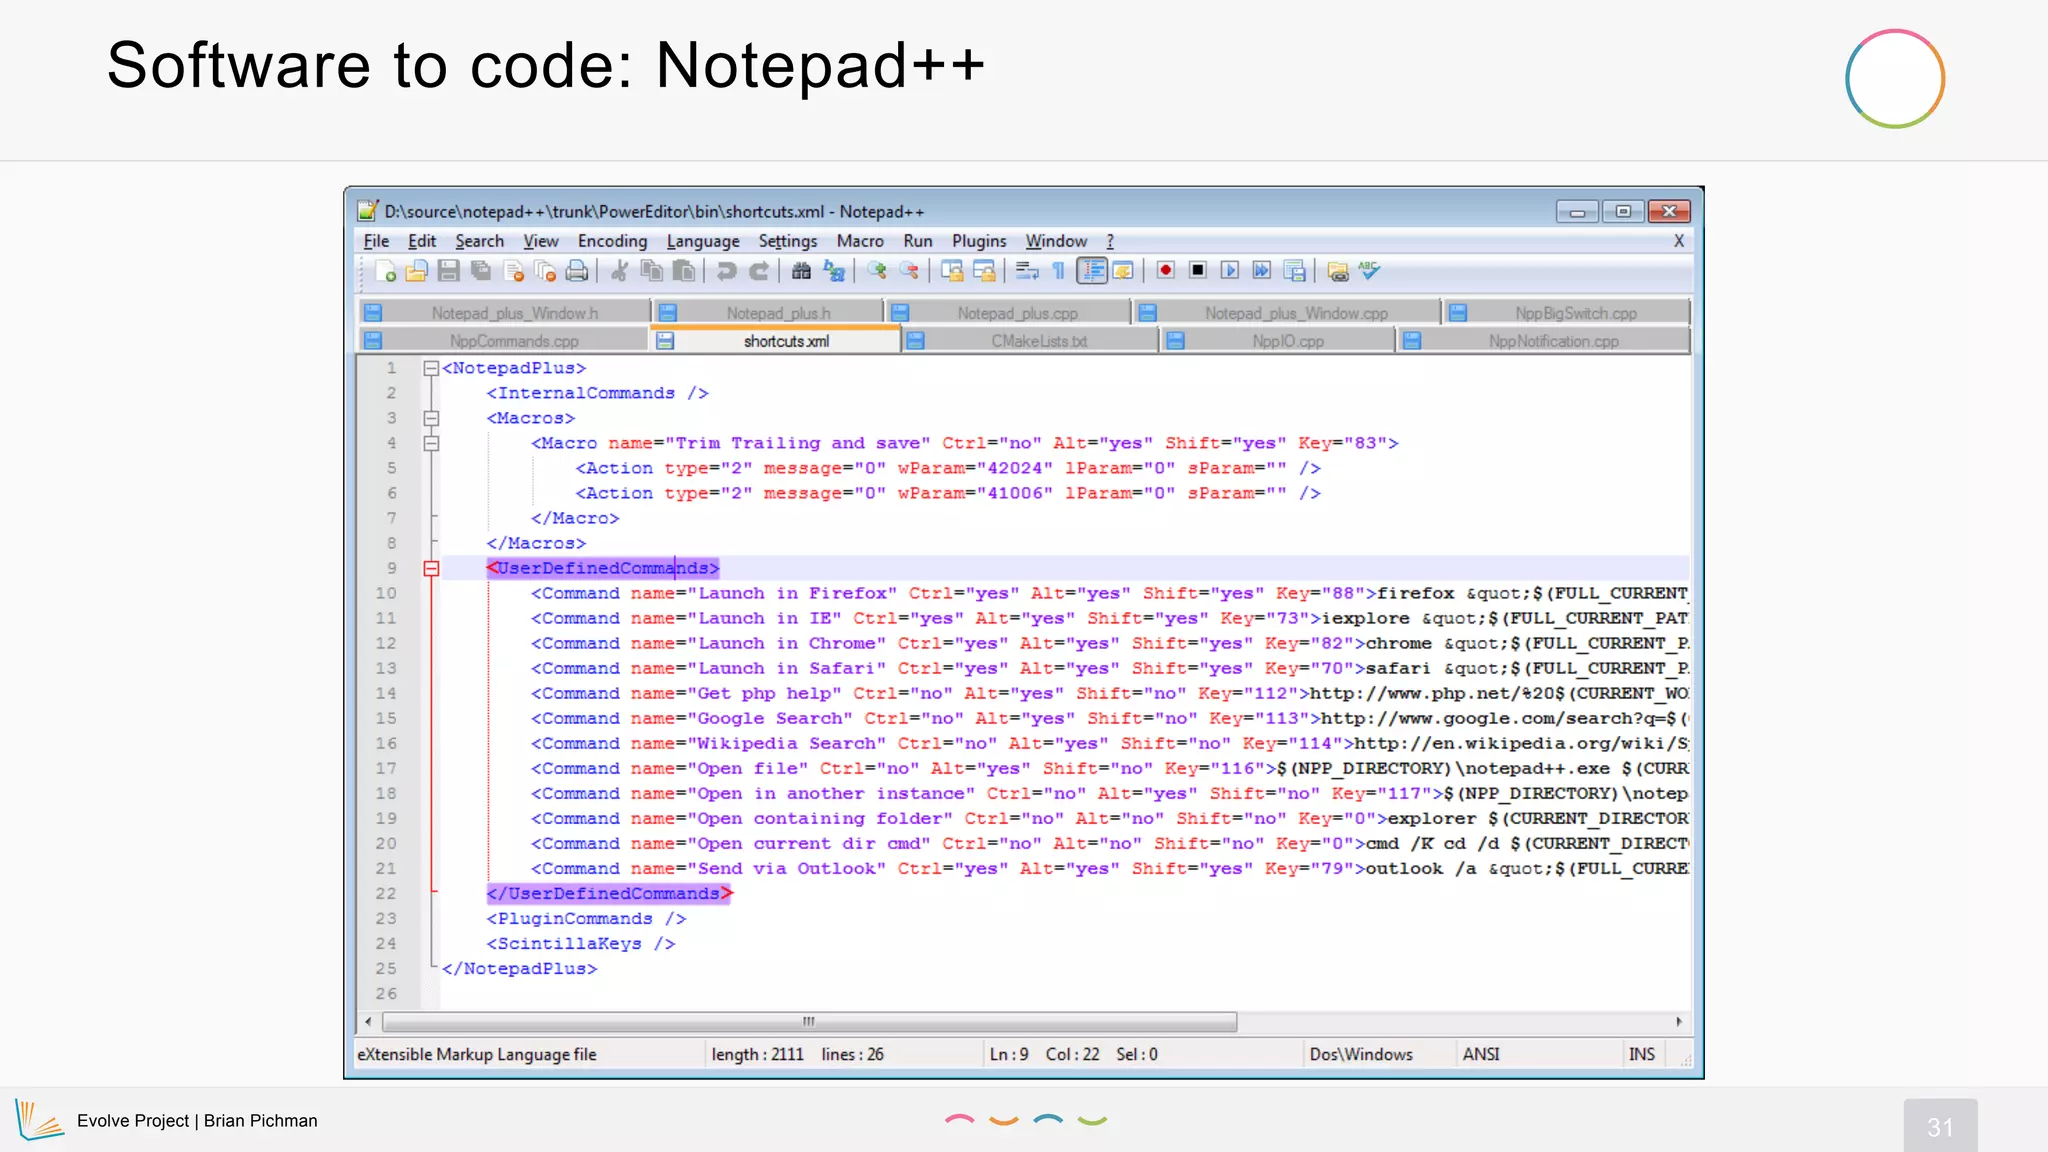Viewport: 2048px width, 1152px height.
Task: Open User Defined Language dialog icon
Action: [1123, 271]
